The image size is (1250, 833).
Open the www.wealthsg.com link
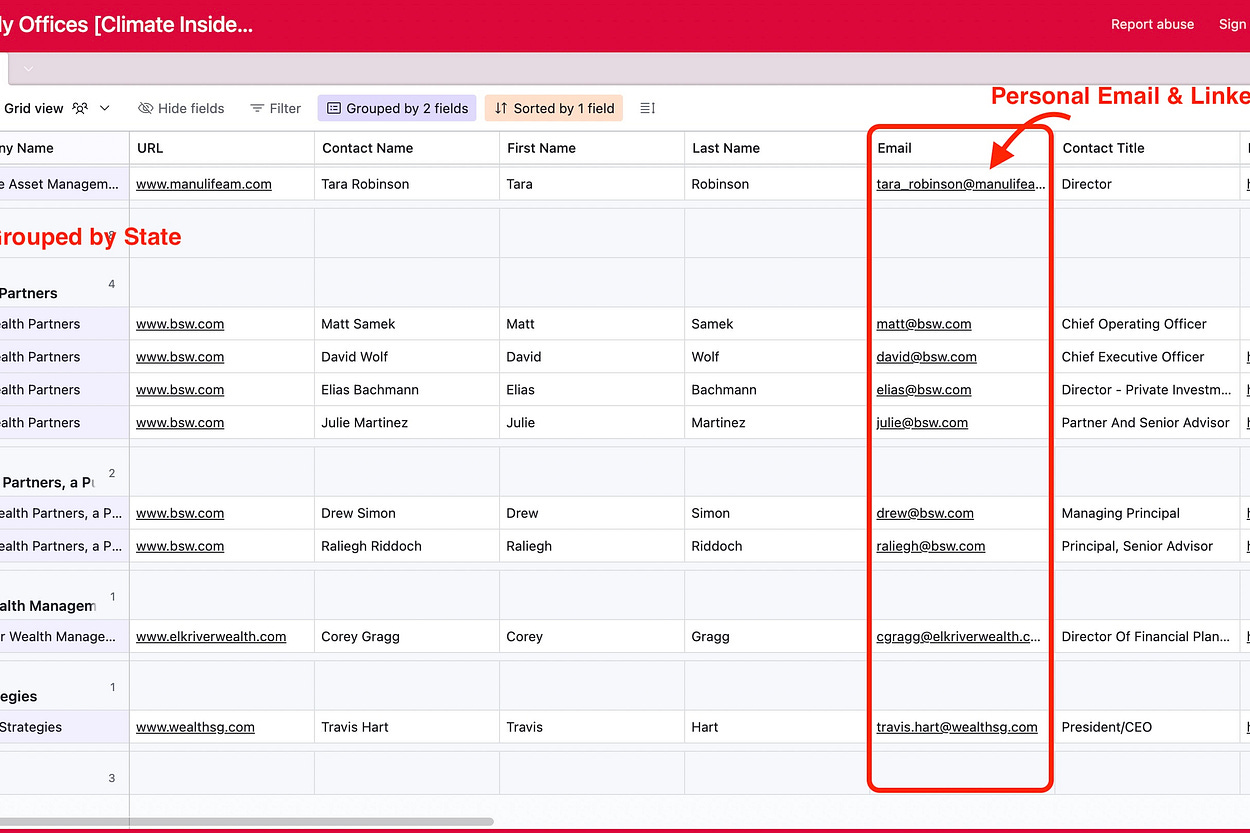195,727
